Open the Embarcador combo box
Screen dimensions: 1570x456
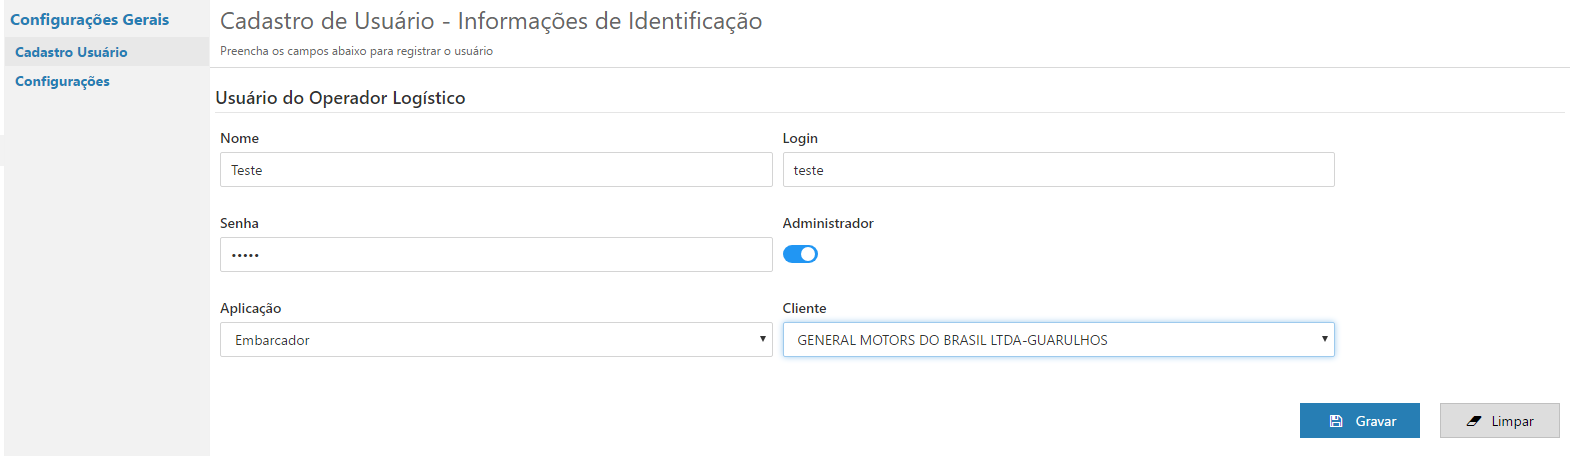pos(495,340)
